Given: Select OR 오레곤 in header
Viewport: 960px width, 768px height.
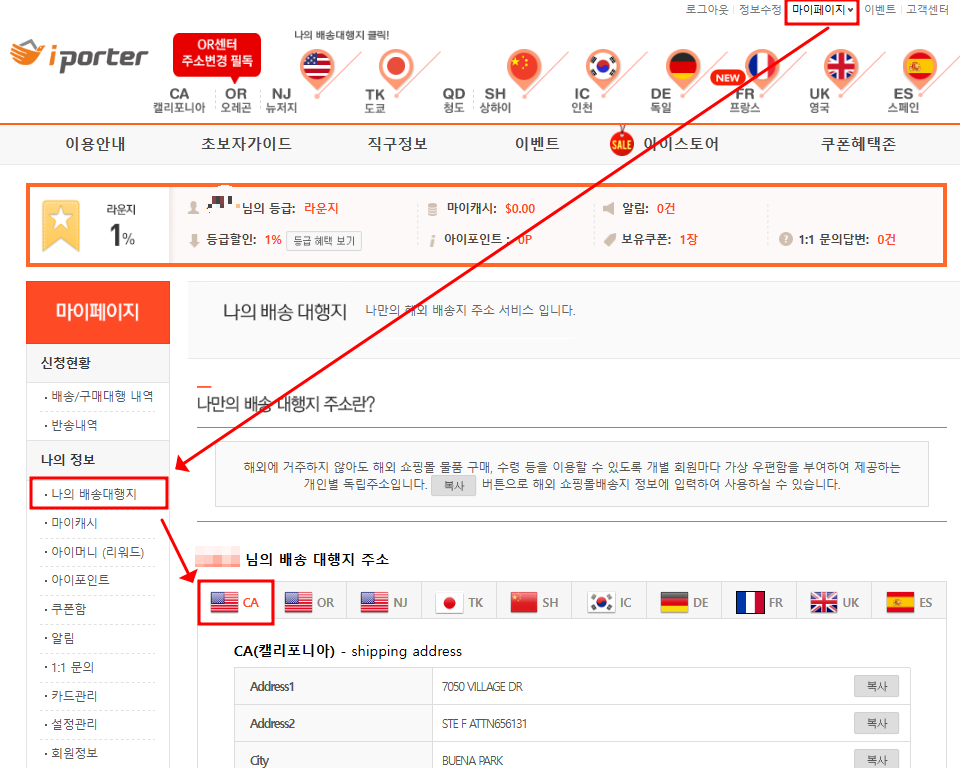Looking at the screenshot, I should point(236,100).
